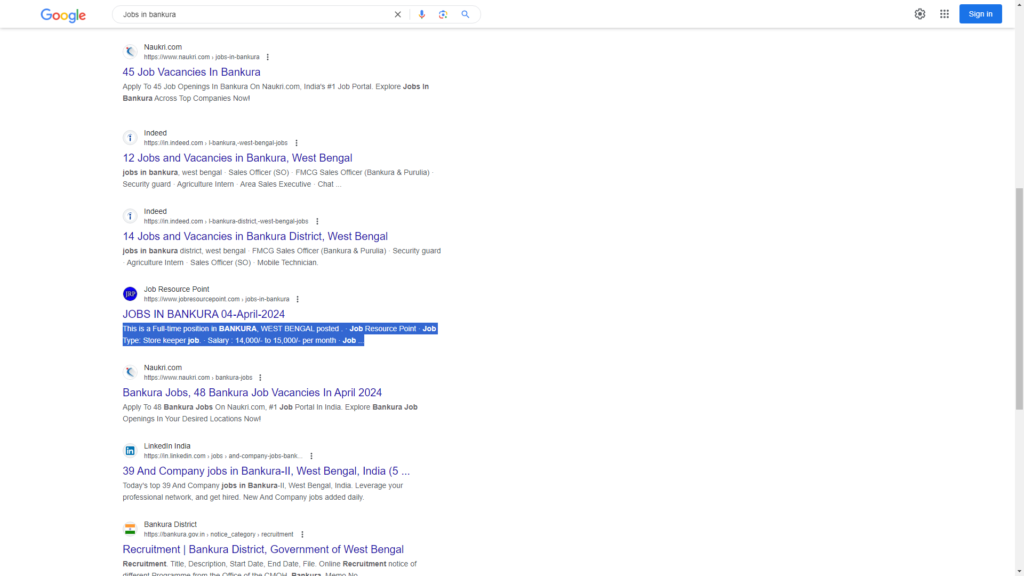
Task: Open Google settings gear
Action: pyautogui.click(x=920, y=14)
